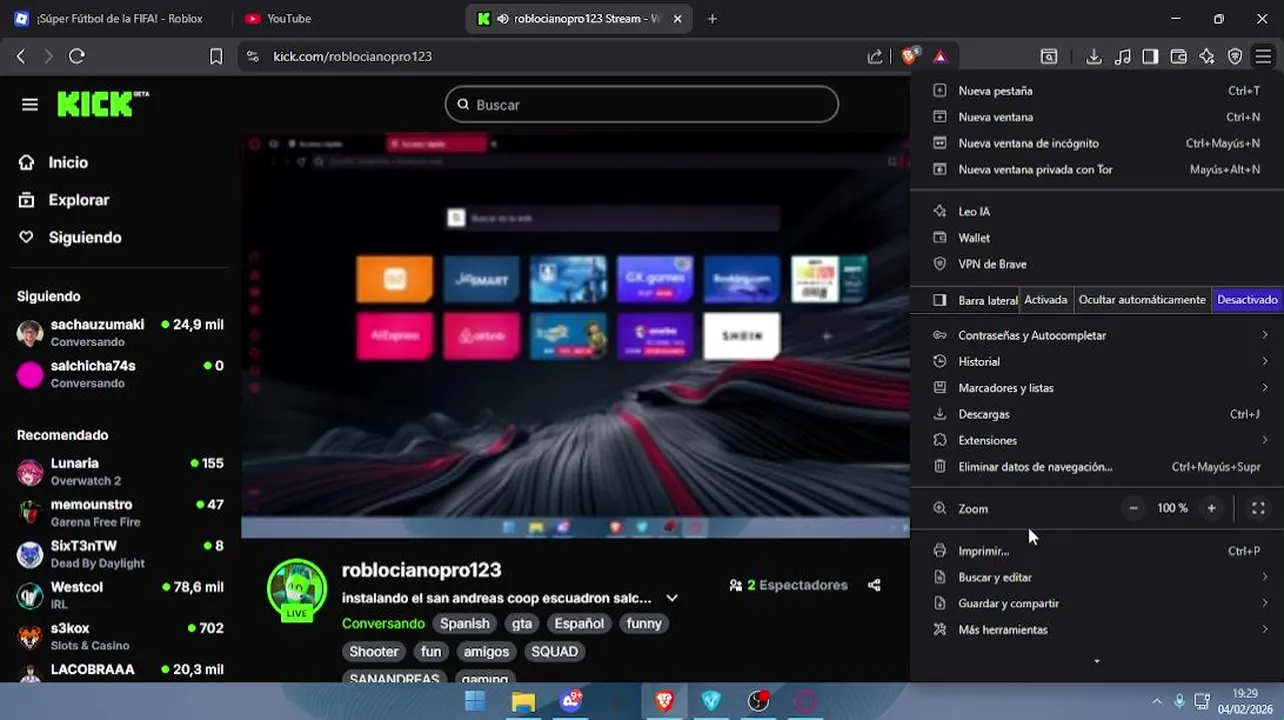Click the share page icon in address bar
The image size is (1284, 720).
tap(875, 57)
